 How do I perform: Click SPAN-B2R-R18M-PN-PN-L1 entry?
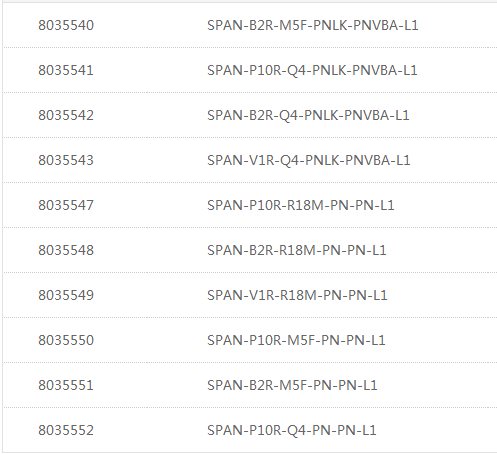[x=297, y=250]
